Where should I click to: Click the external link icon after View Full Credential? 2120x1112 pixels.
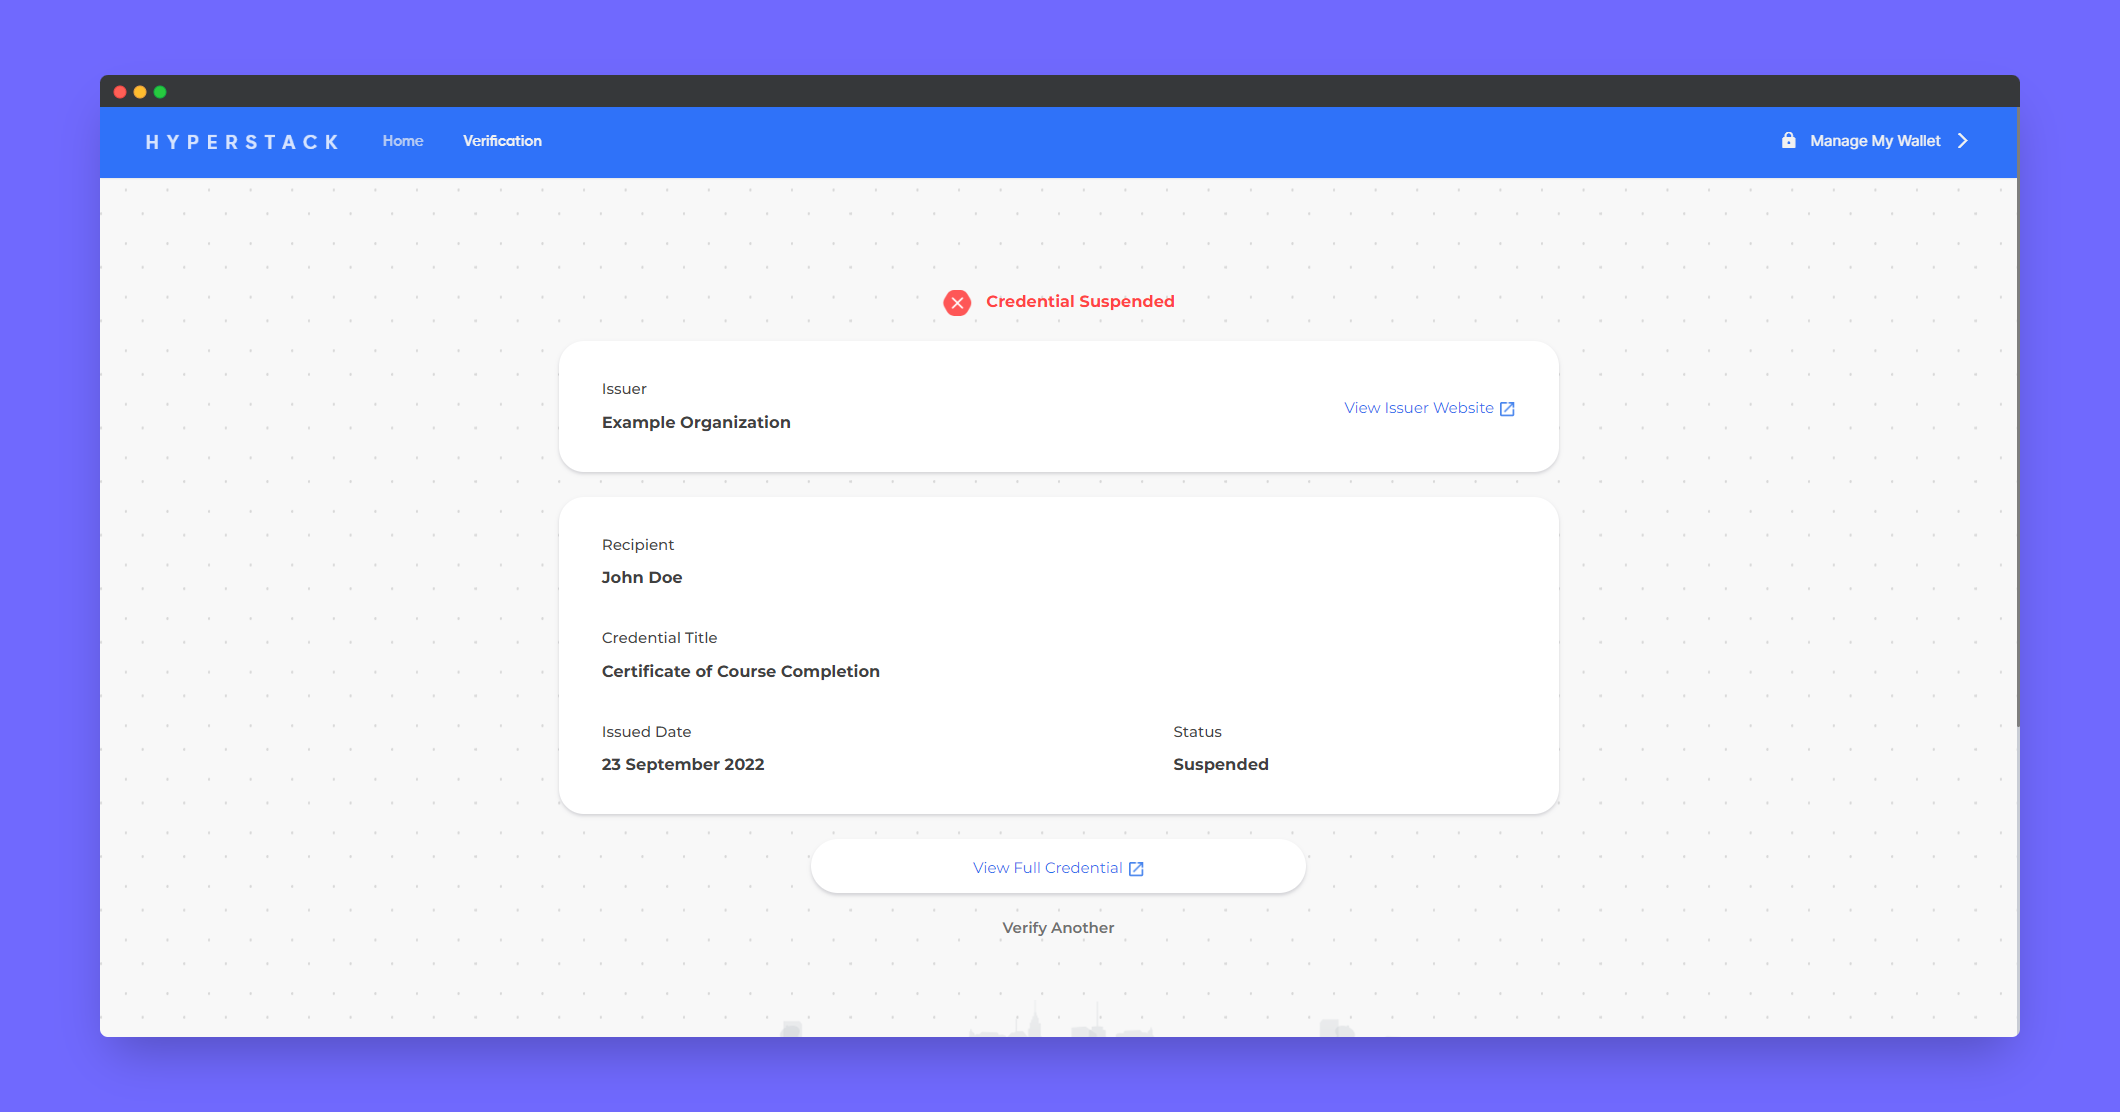coord(1136,869)
